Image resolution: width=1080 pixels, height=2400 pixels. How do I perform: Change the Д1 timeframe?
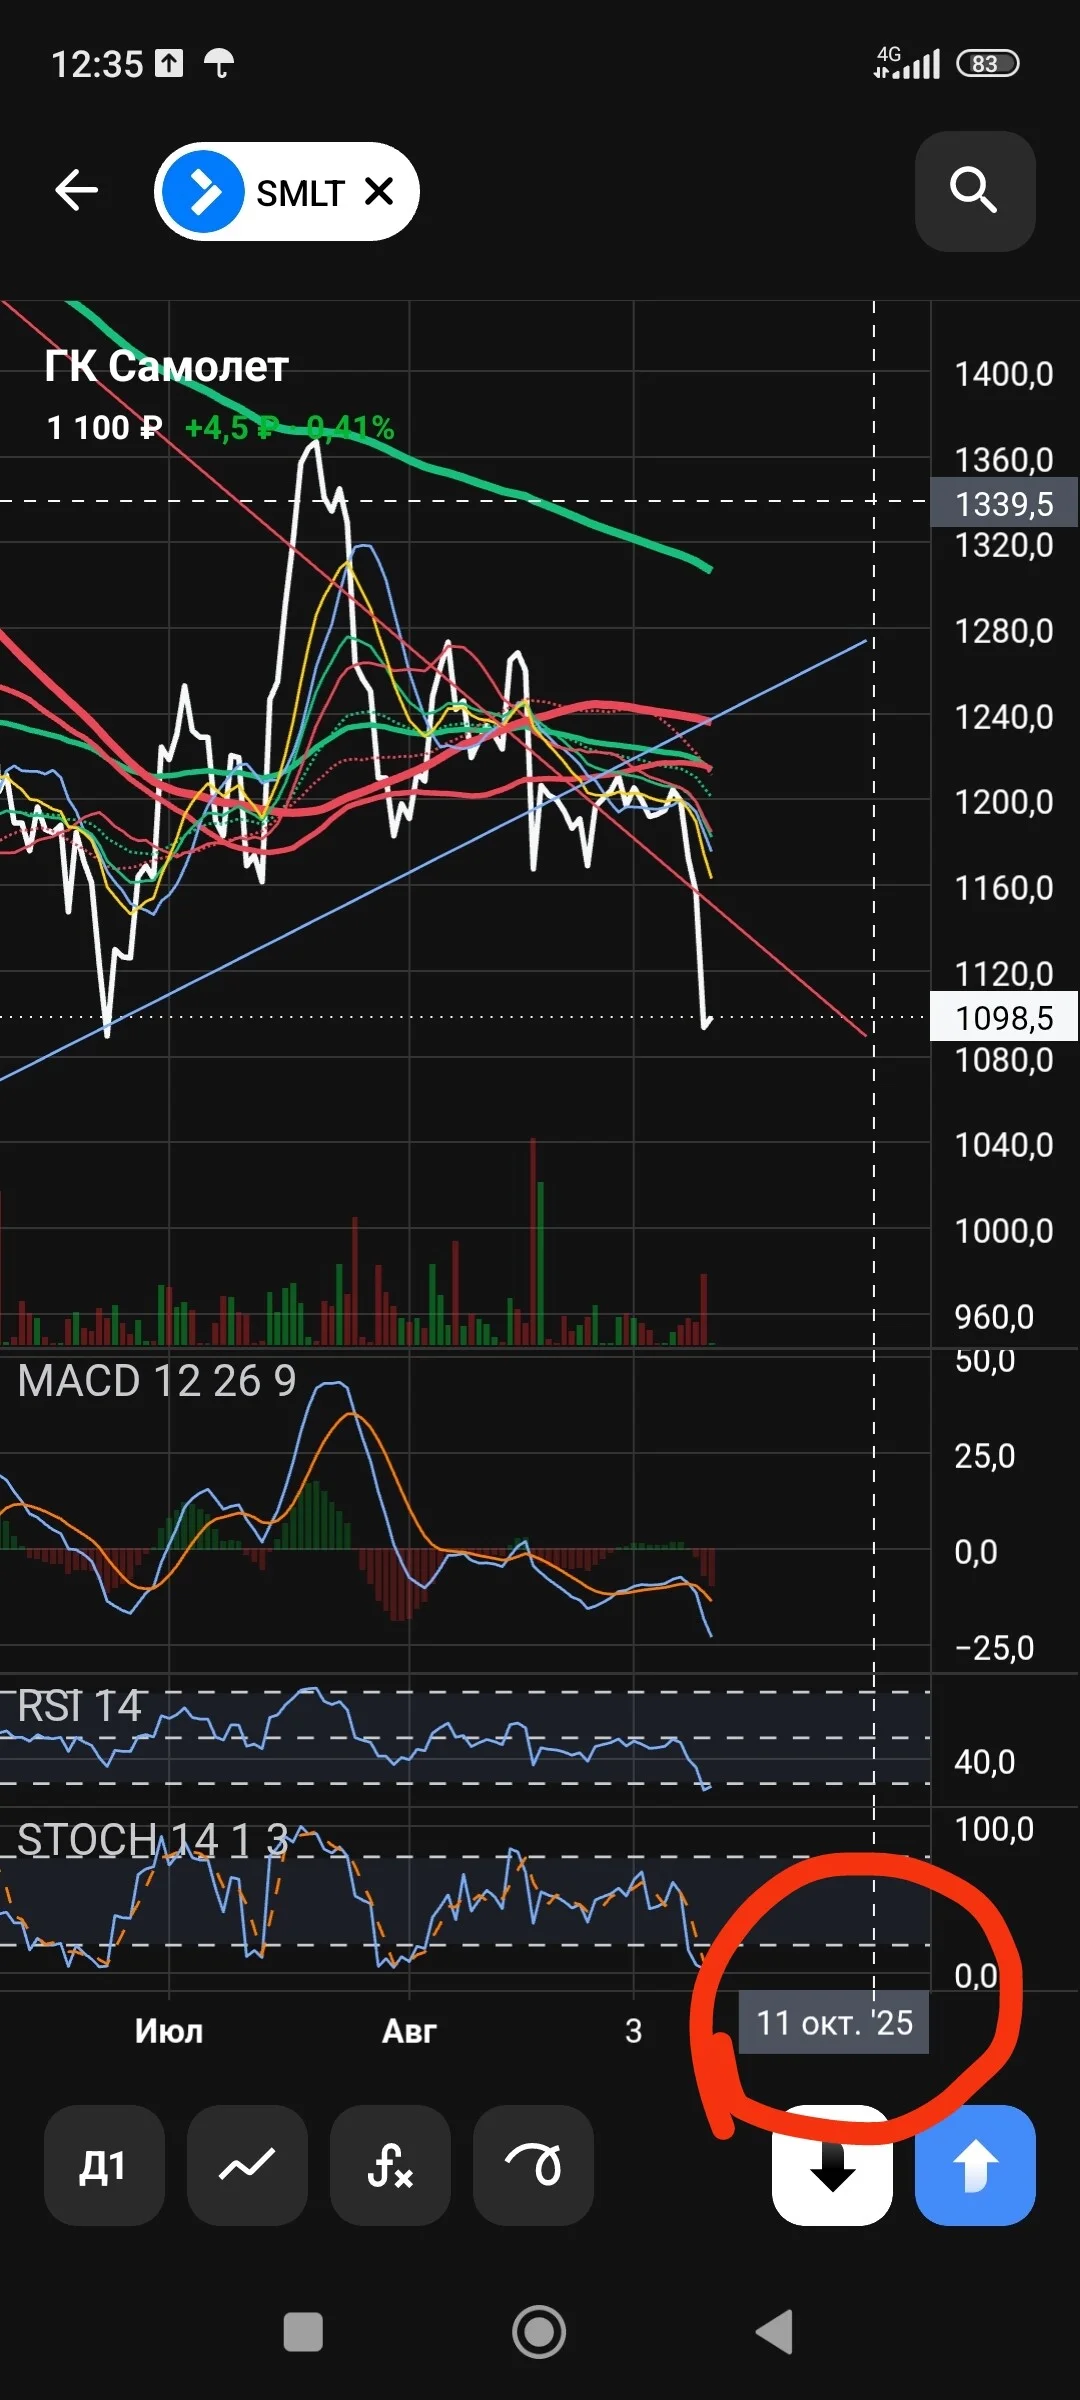pyautogui.click(x=104, y=2165)
